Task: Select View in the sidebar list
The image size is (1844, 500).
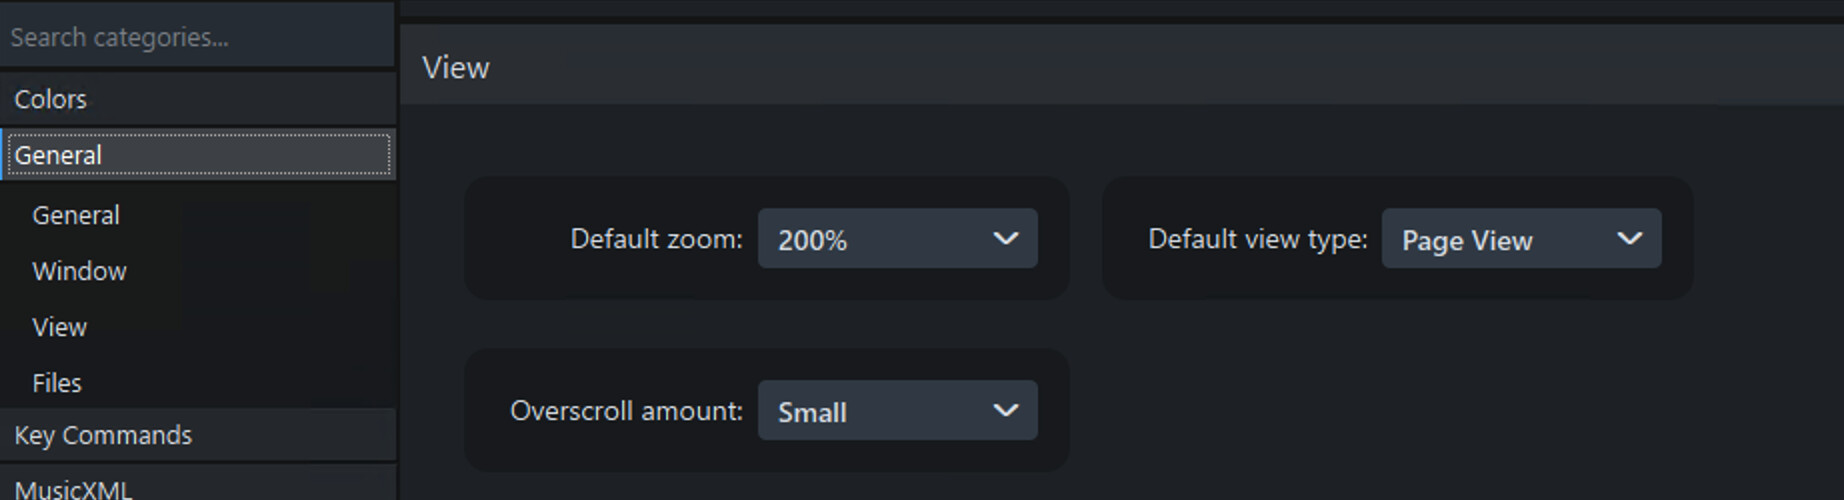Action: (x=60, y=327)
